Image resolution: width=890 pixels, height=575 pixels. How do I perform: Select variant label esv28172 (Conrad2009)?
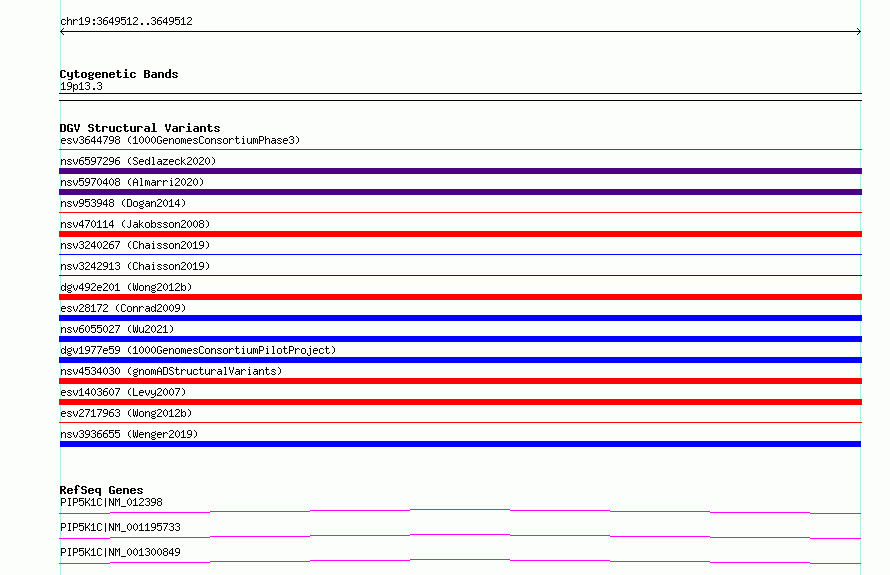(x=123, y=308)
